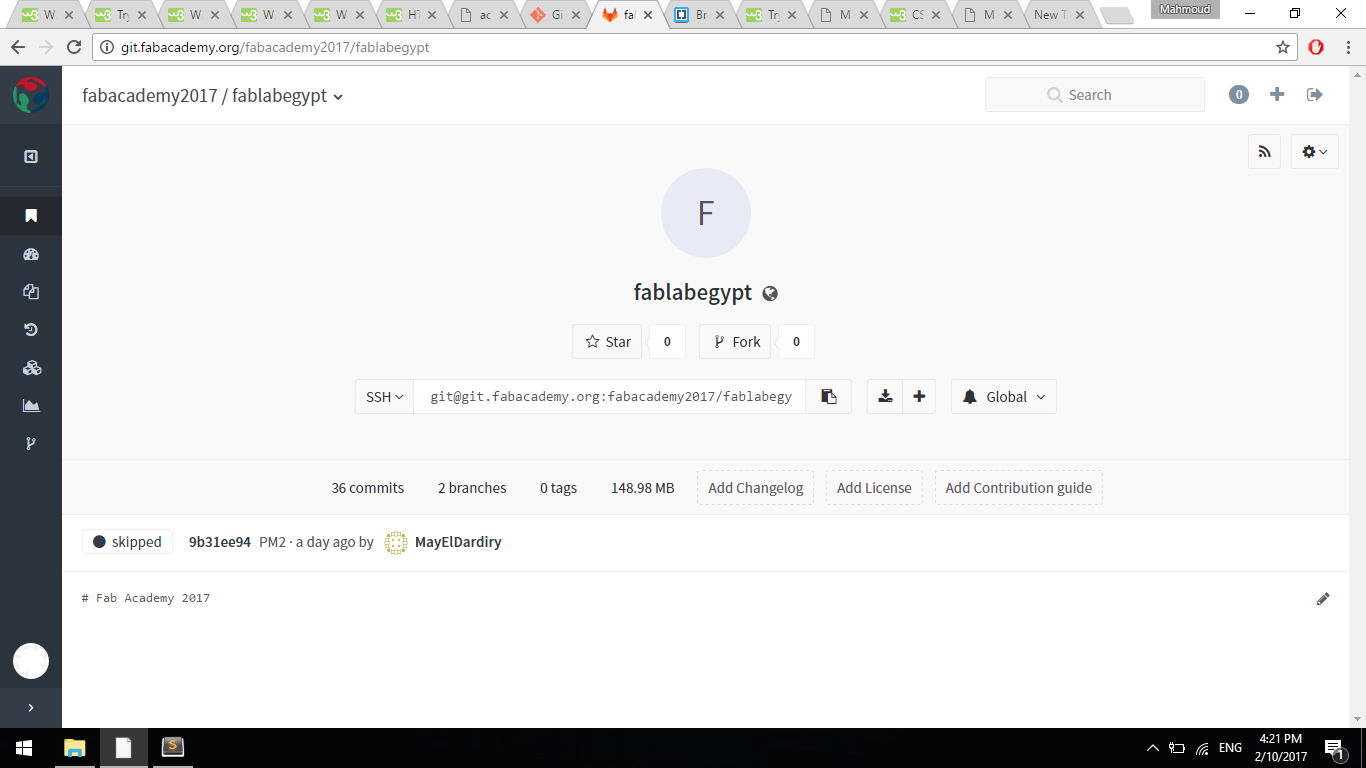
Task: Open the fablabegypt project title dropdown arrow
Action: [x=338, y=97]
